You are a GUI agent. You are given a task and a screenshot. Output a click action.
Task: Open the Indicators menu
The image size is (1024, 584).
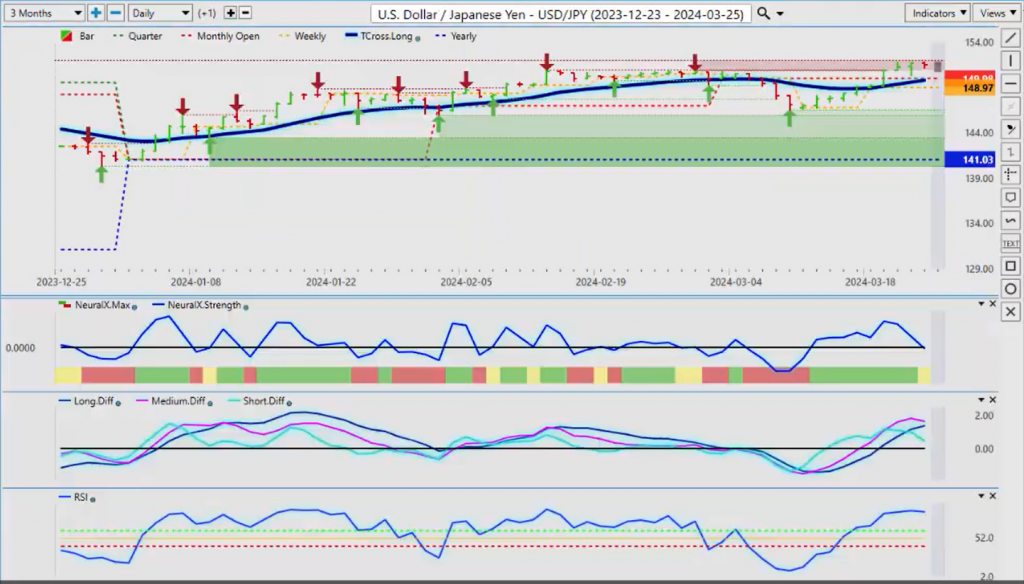[x=937, y=13]
